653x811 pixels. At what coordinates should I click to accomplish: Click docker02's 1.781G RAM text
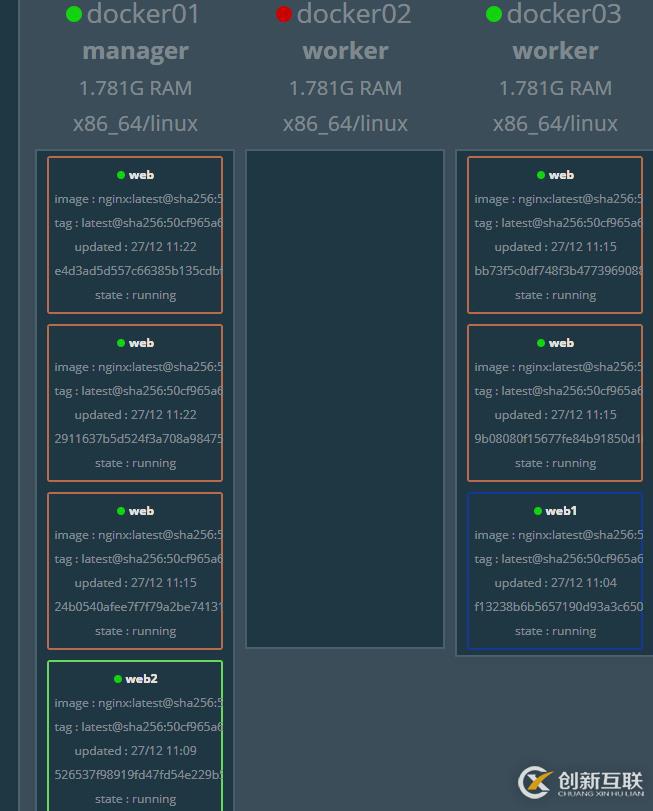pyautogui.click(x=345, y=88)
